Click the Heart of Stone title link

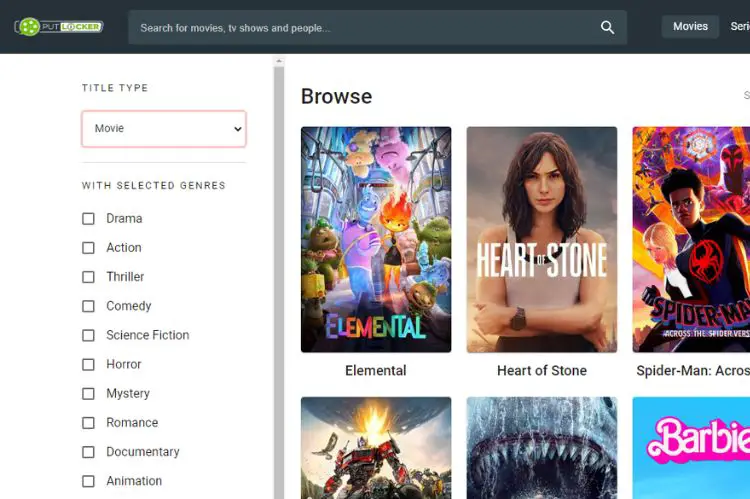tap(542, 371)
